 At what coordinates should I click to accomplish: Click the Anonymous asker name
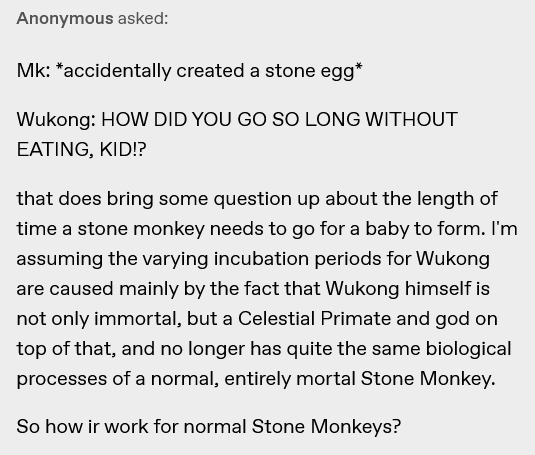[x=65, y=19]
